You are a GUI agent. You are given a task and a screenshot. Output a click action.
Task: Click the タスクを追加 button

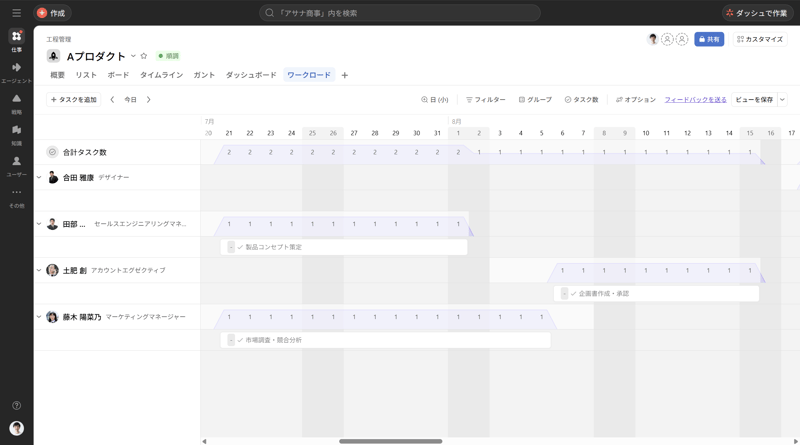[73, 100]
